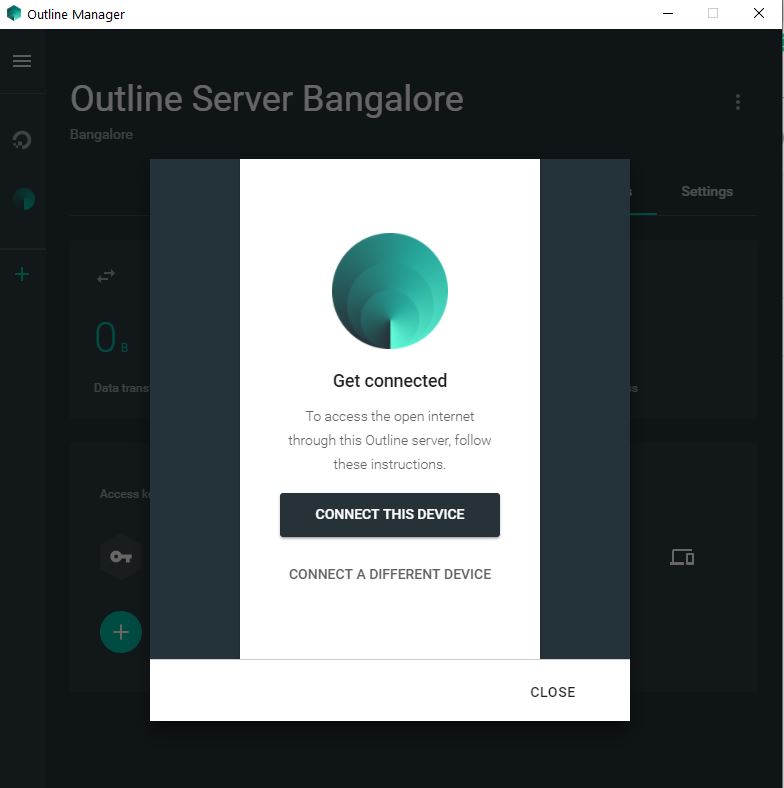Click the Bangalore location subtitle
The image size is (784, 788).
coord(102,135)
